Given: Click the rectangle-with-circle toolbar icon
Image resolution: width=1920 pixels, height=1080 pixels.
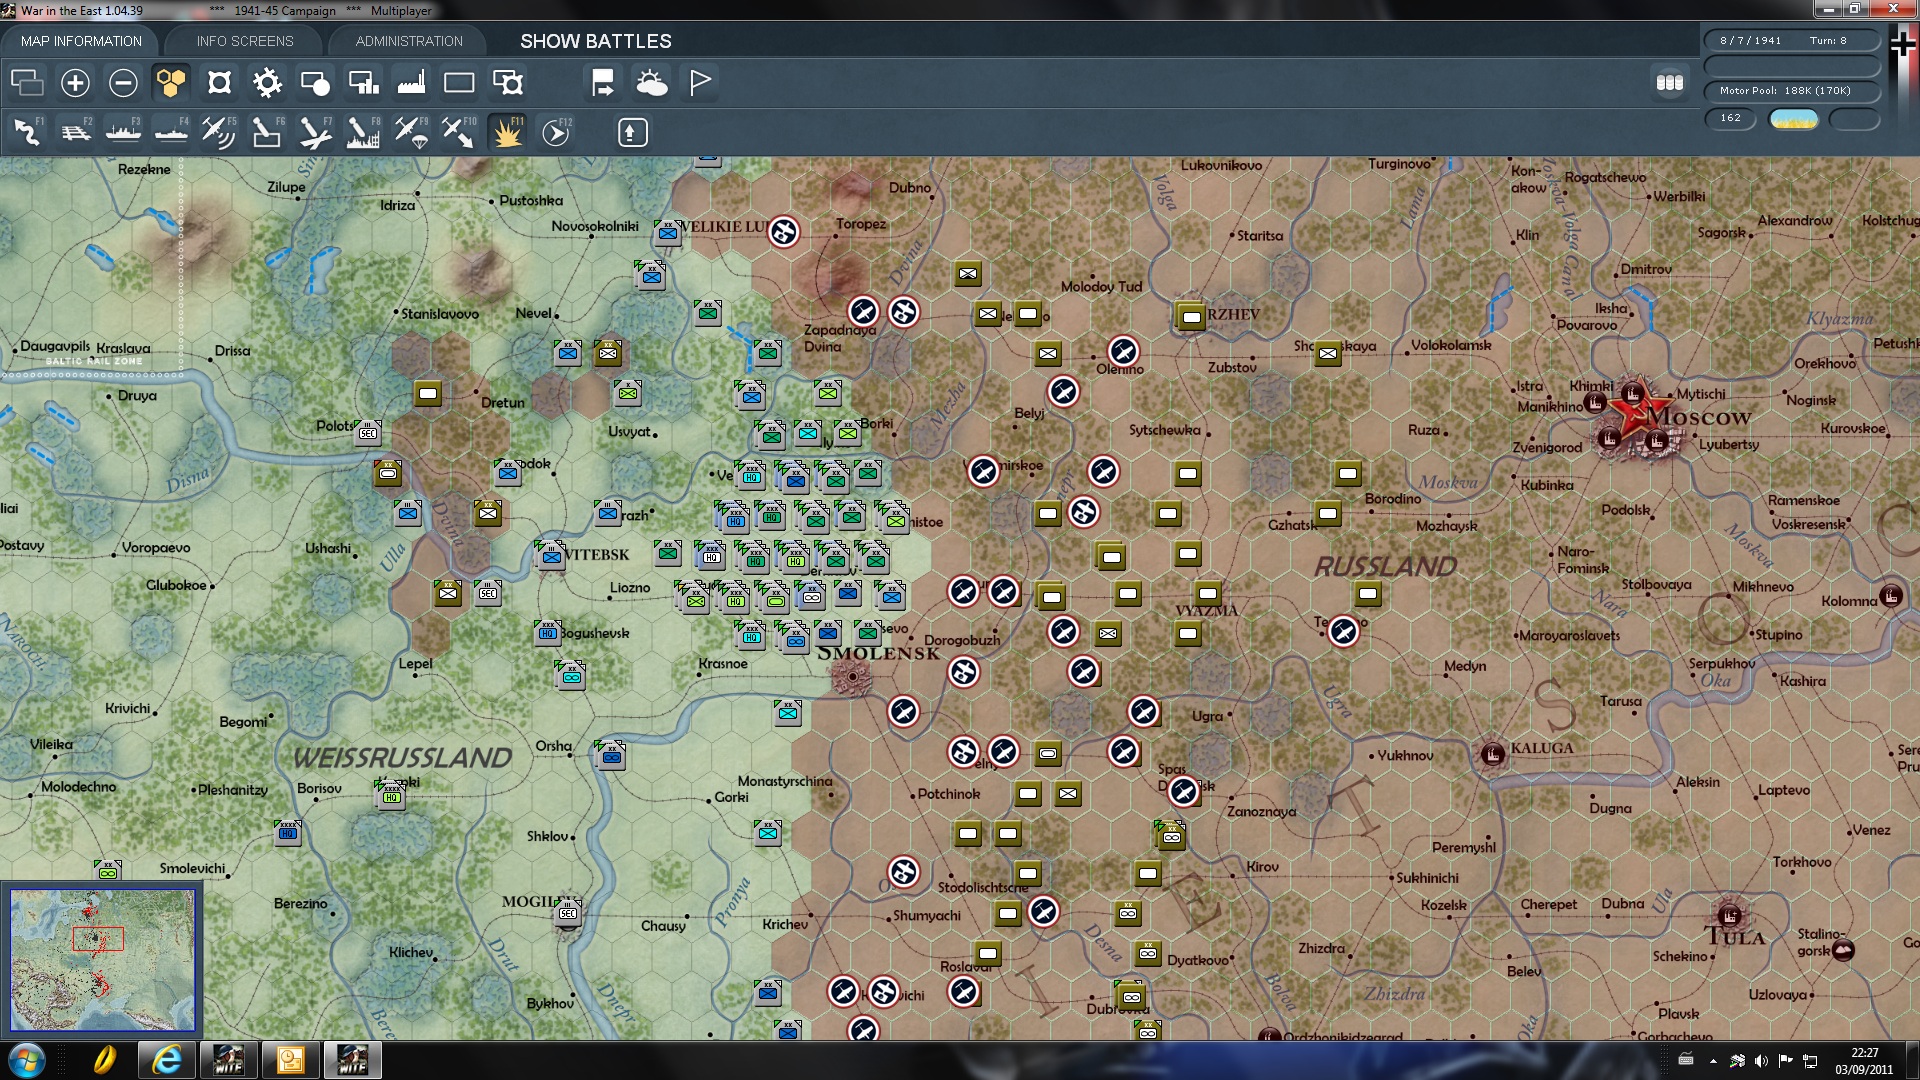Looking at the screenshot, I should coord(315,82).
